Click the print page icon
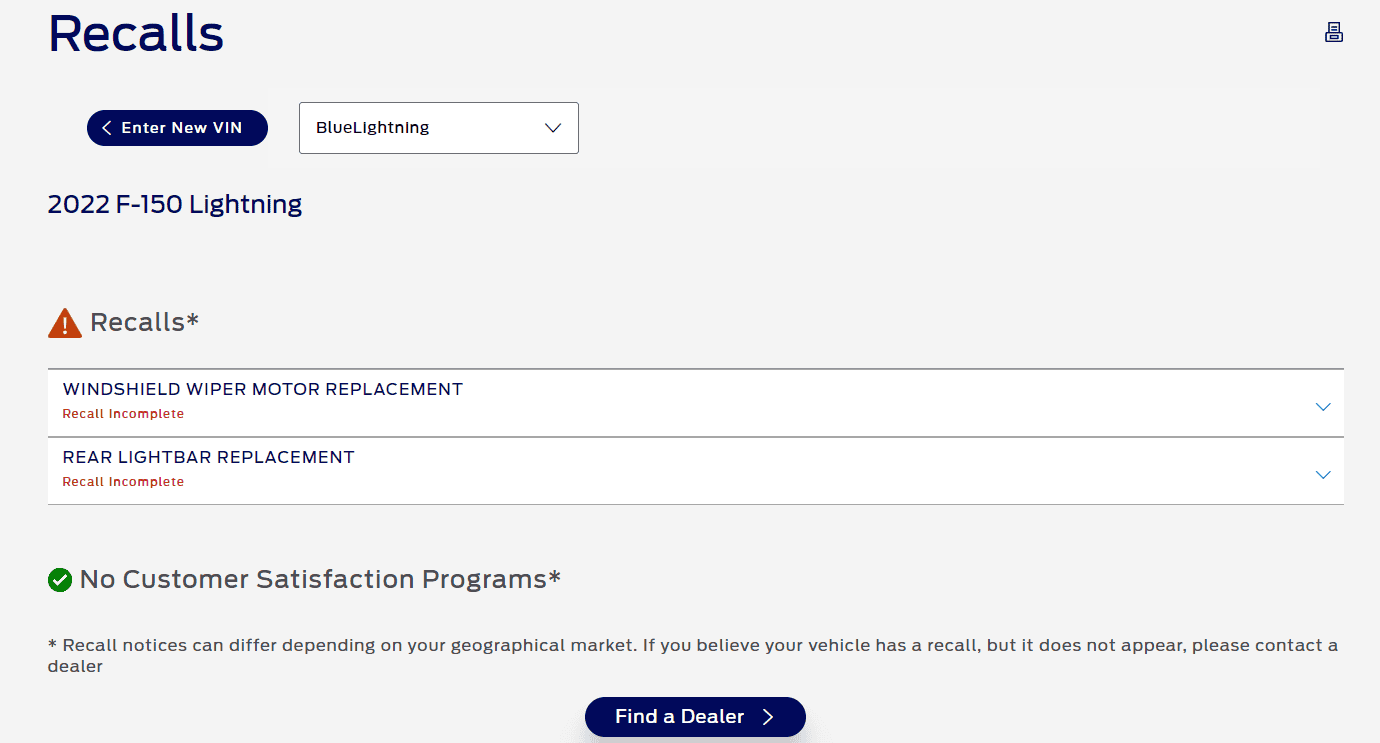1380x743 pixels. coord(1333,32)
